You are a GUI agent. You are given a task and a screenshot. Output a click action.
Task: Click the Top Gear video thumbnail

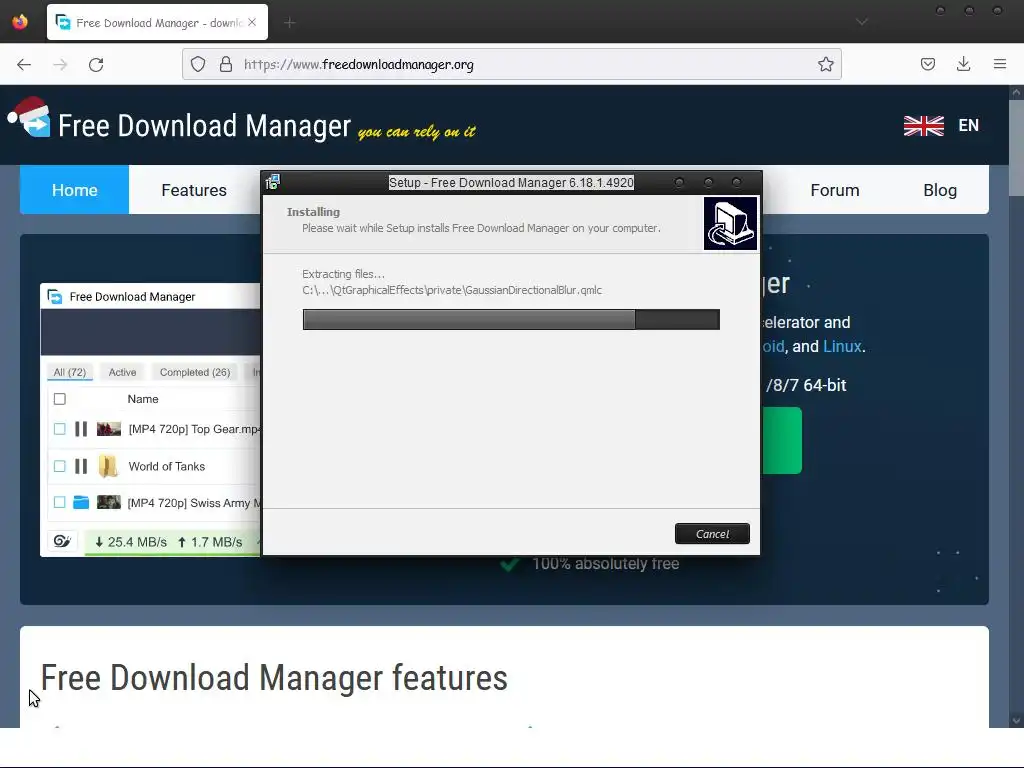pyautogui.click(x=108, y=429)
